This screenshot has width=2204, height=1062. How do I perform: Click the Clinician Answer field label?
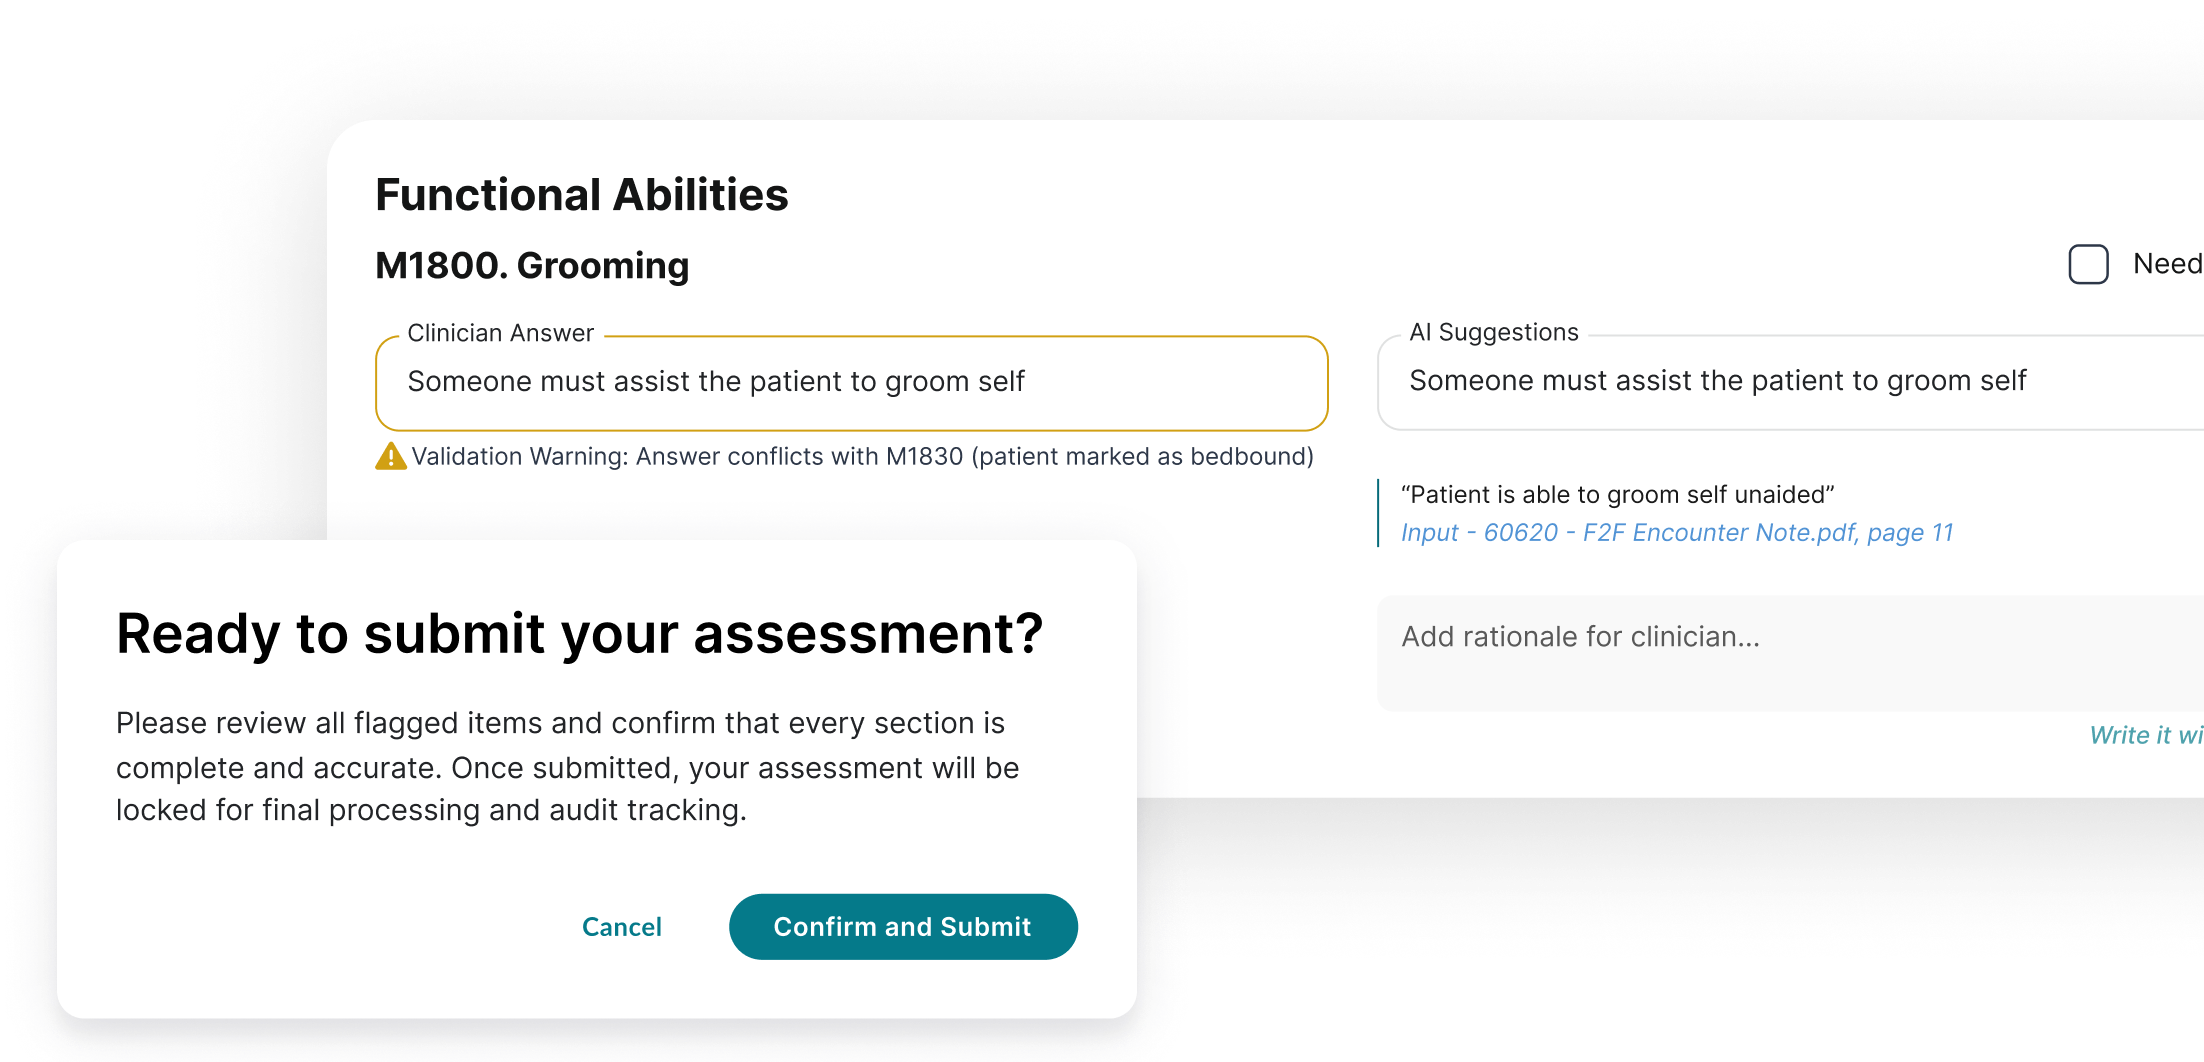(x=500, y=332)
